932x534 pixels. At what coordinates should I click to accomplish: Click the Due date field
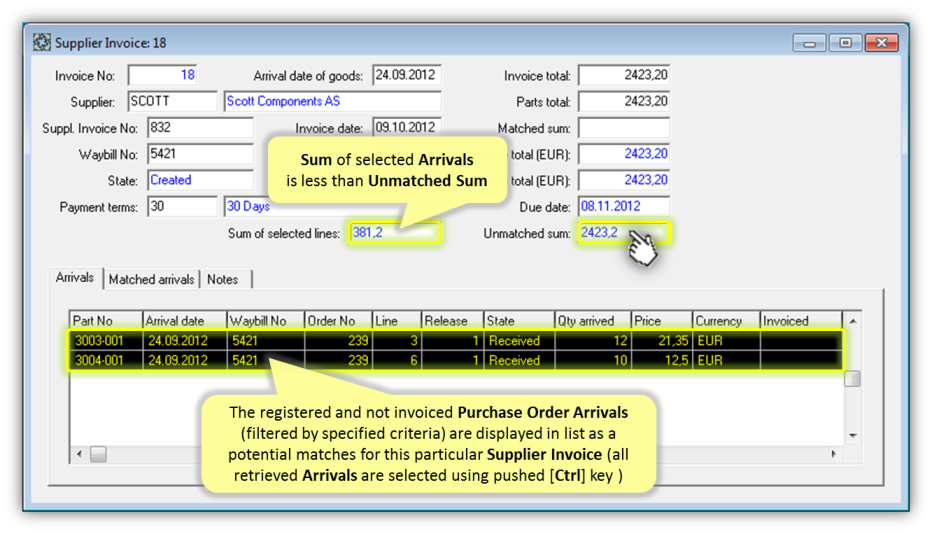[623, 206]
